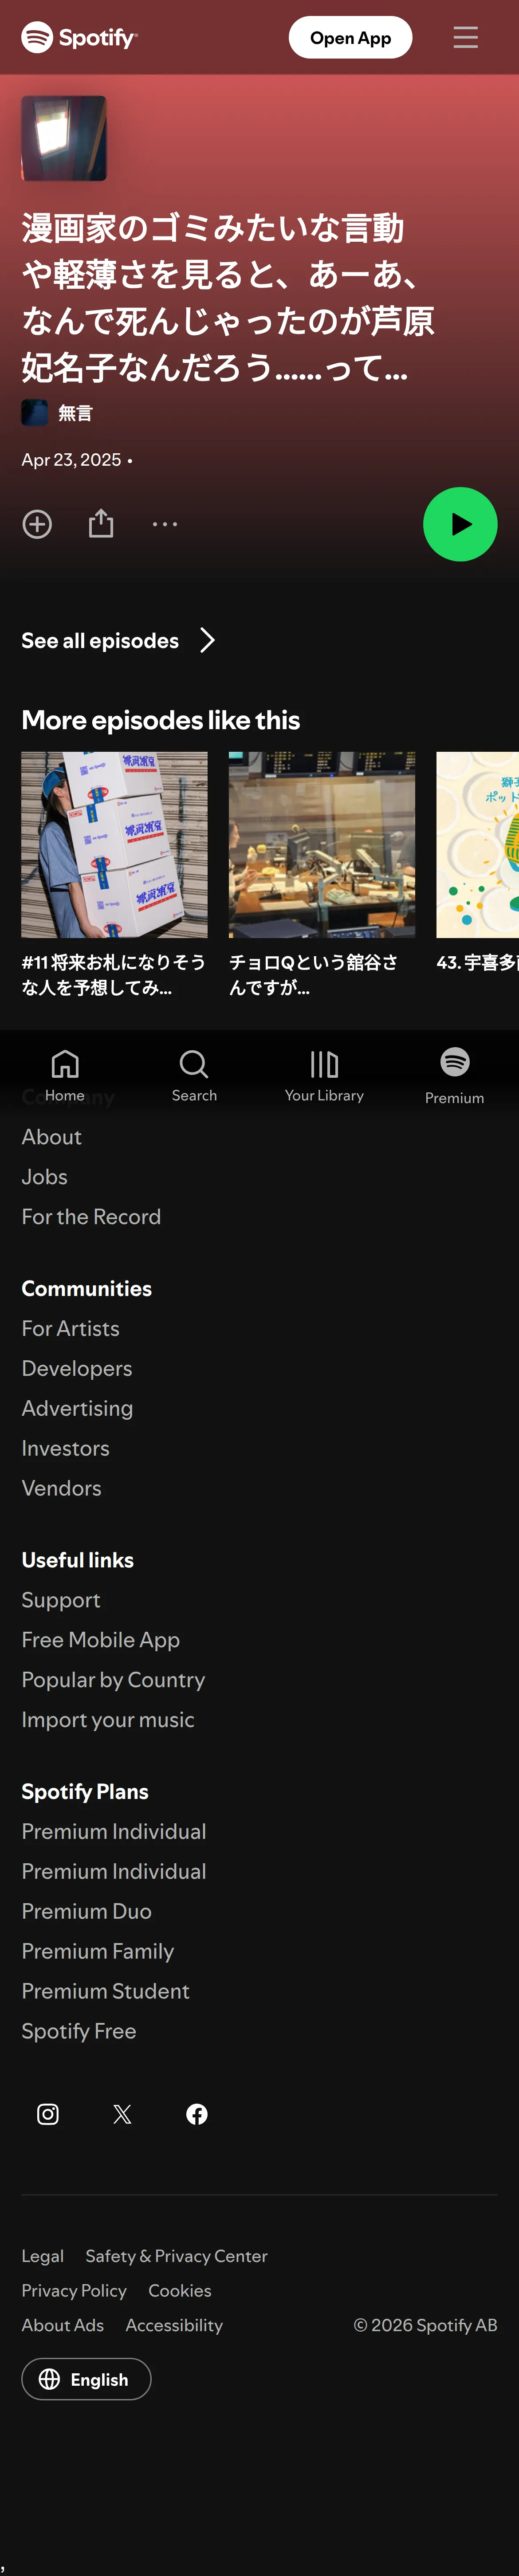This screenshot has height=2576, width=519.
Task: Open Your Library tab
Action: pyautogui.click(x=324, y=1075)
